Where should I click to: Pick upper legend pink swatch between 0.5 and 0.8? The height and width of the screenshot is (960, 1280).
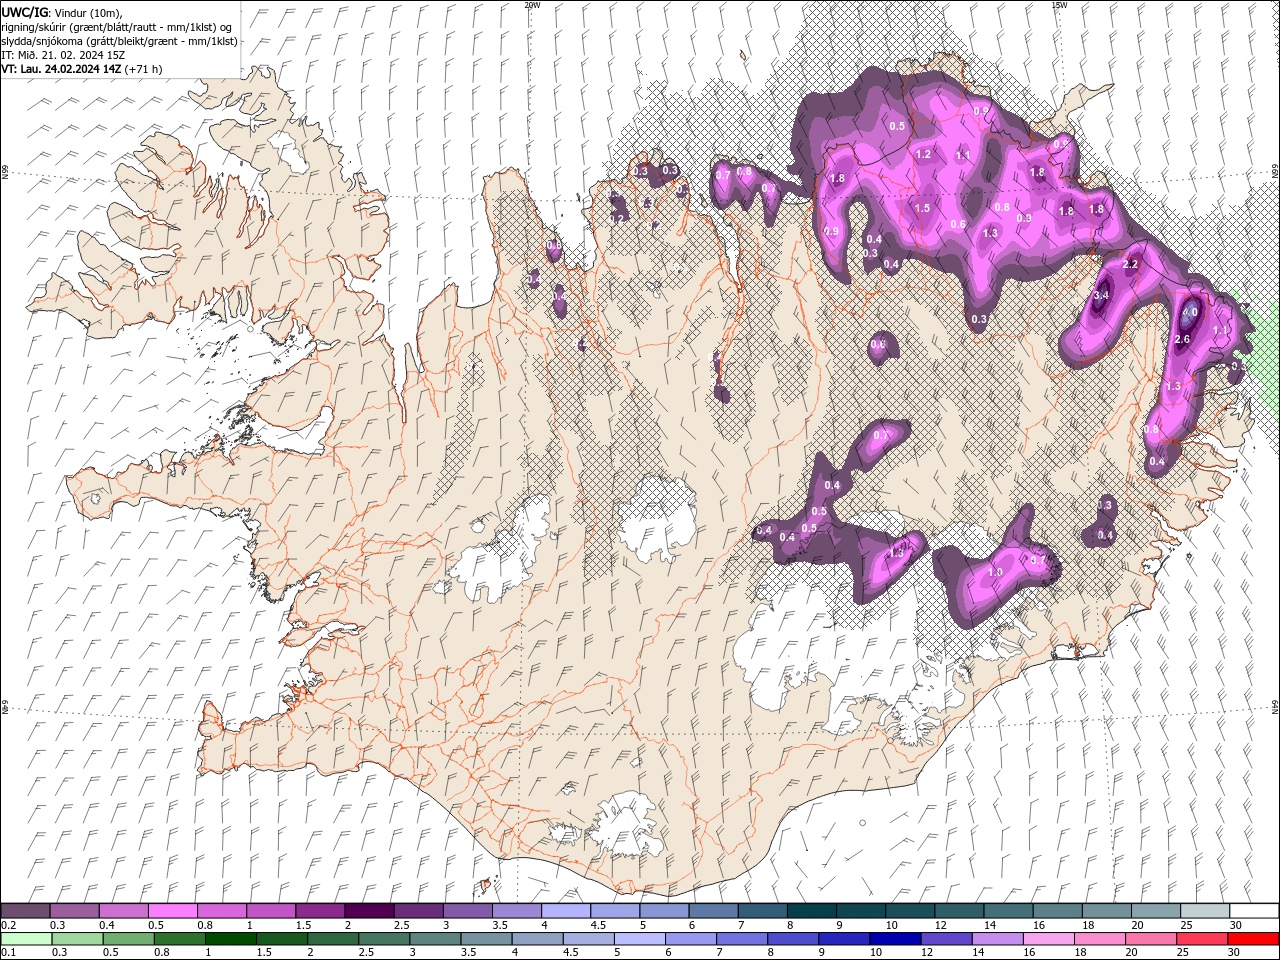(172, 911)
